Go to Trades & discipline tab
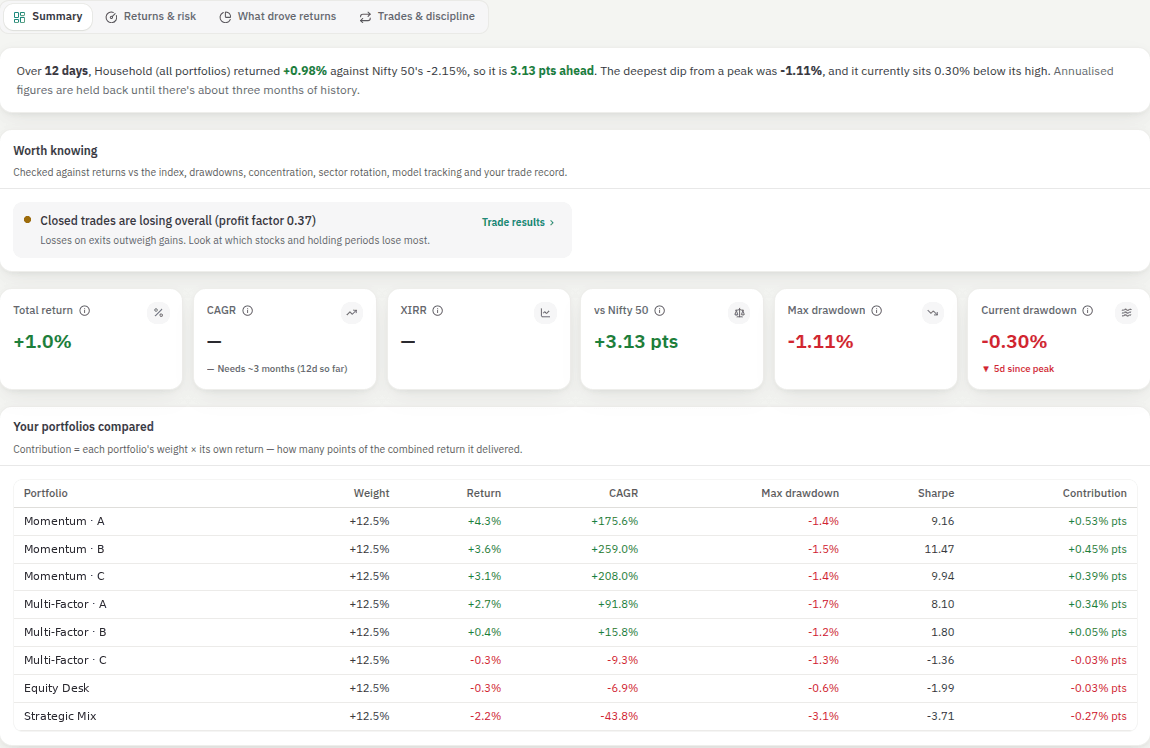The image size is (1150, 748). [x=417, y=16]
